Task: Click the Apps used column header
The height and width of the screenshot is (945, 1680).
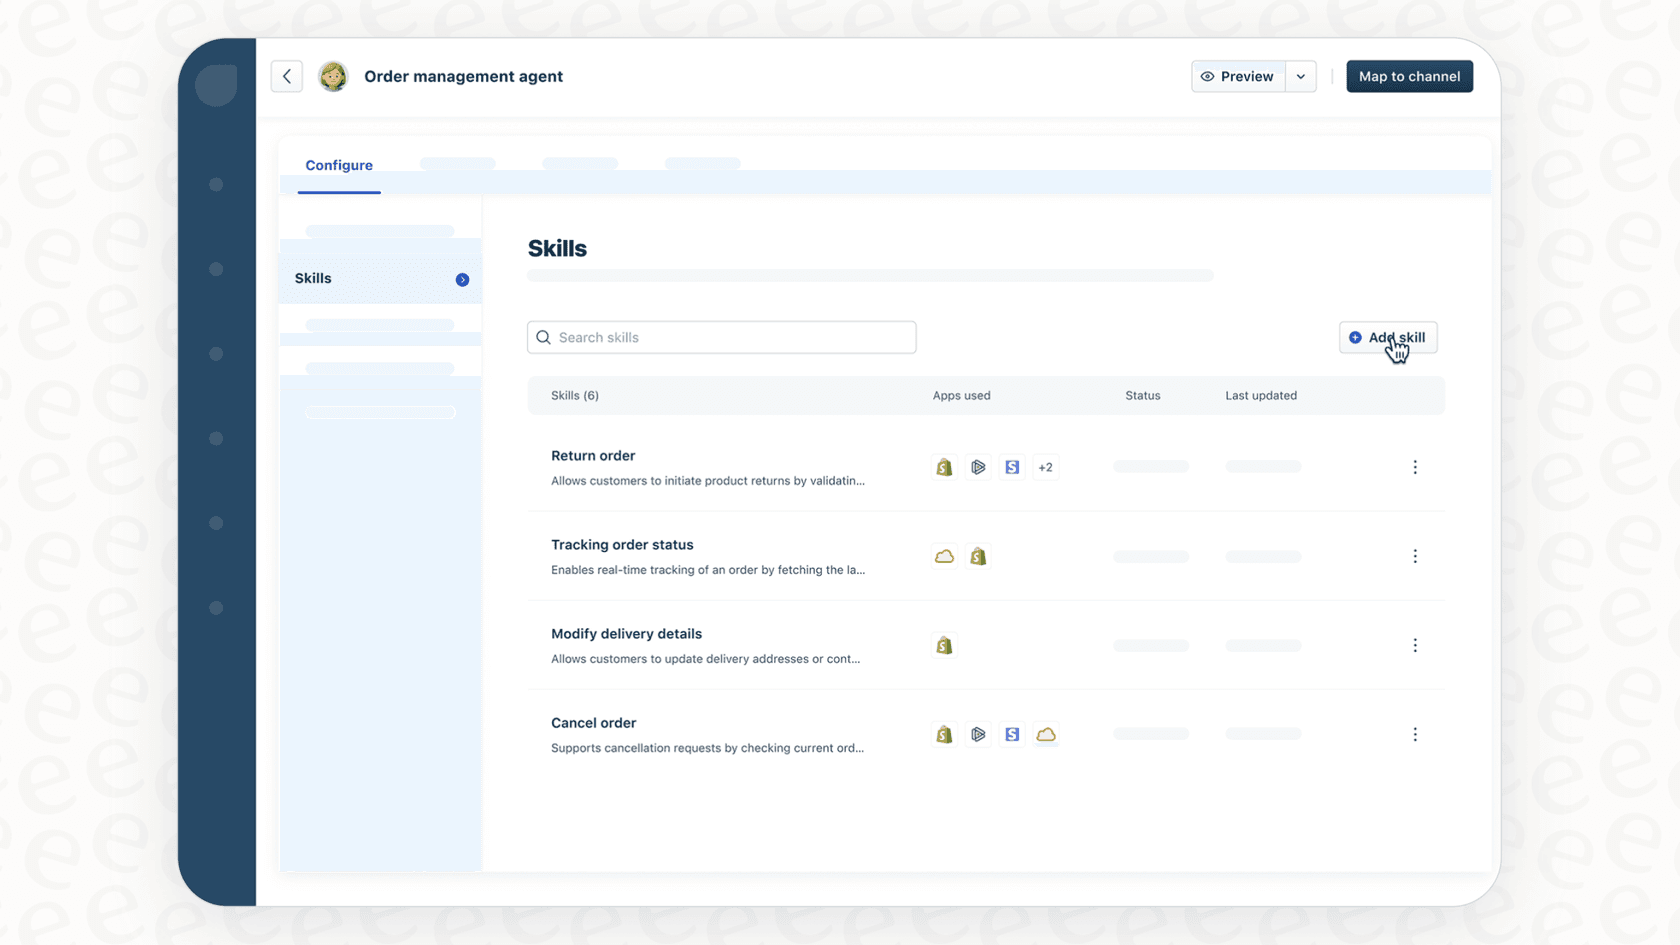Action: tap(962, 395)
